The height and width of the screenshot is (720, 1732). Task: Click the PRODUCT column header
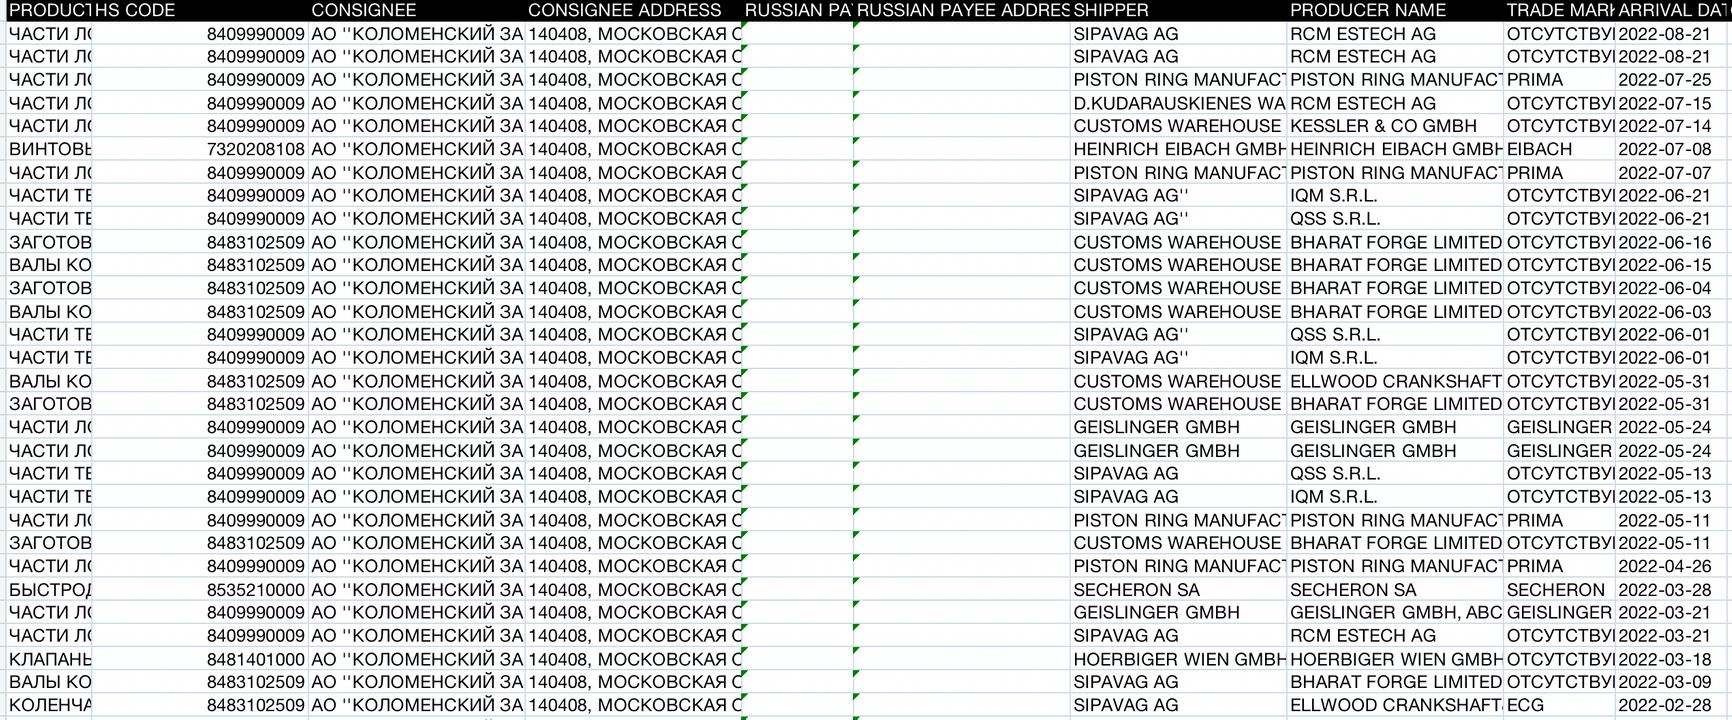48,10
